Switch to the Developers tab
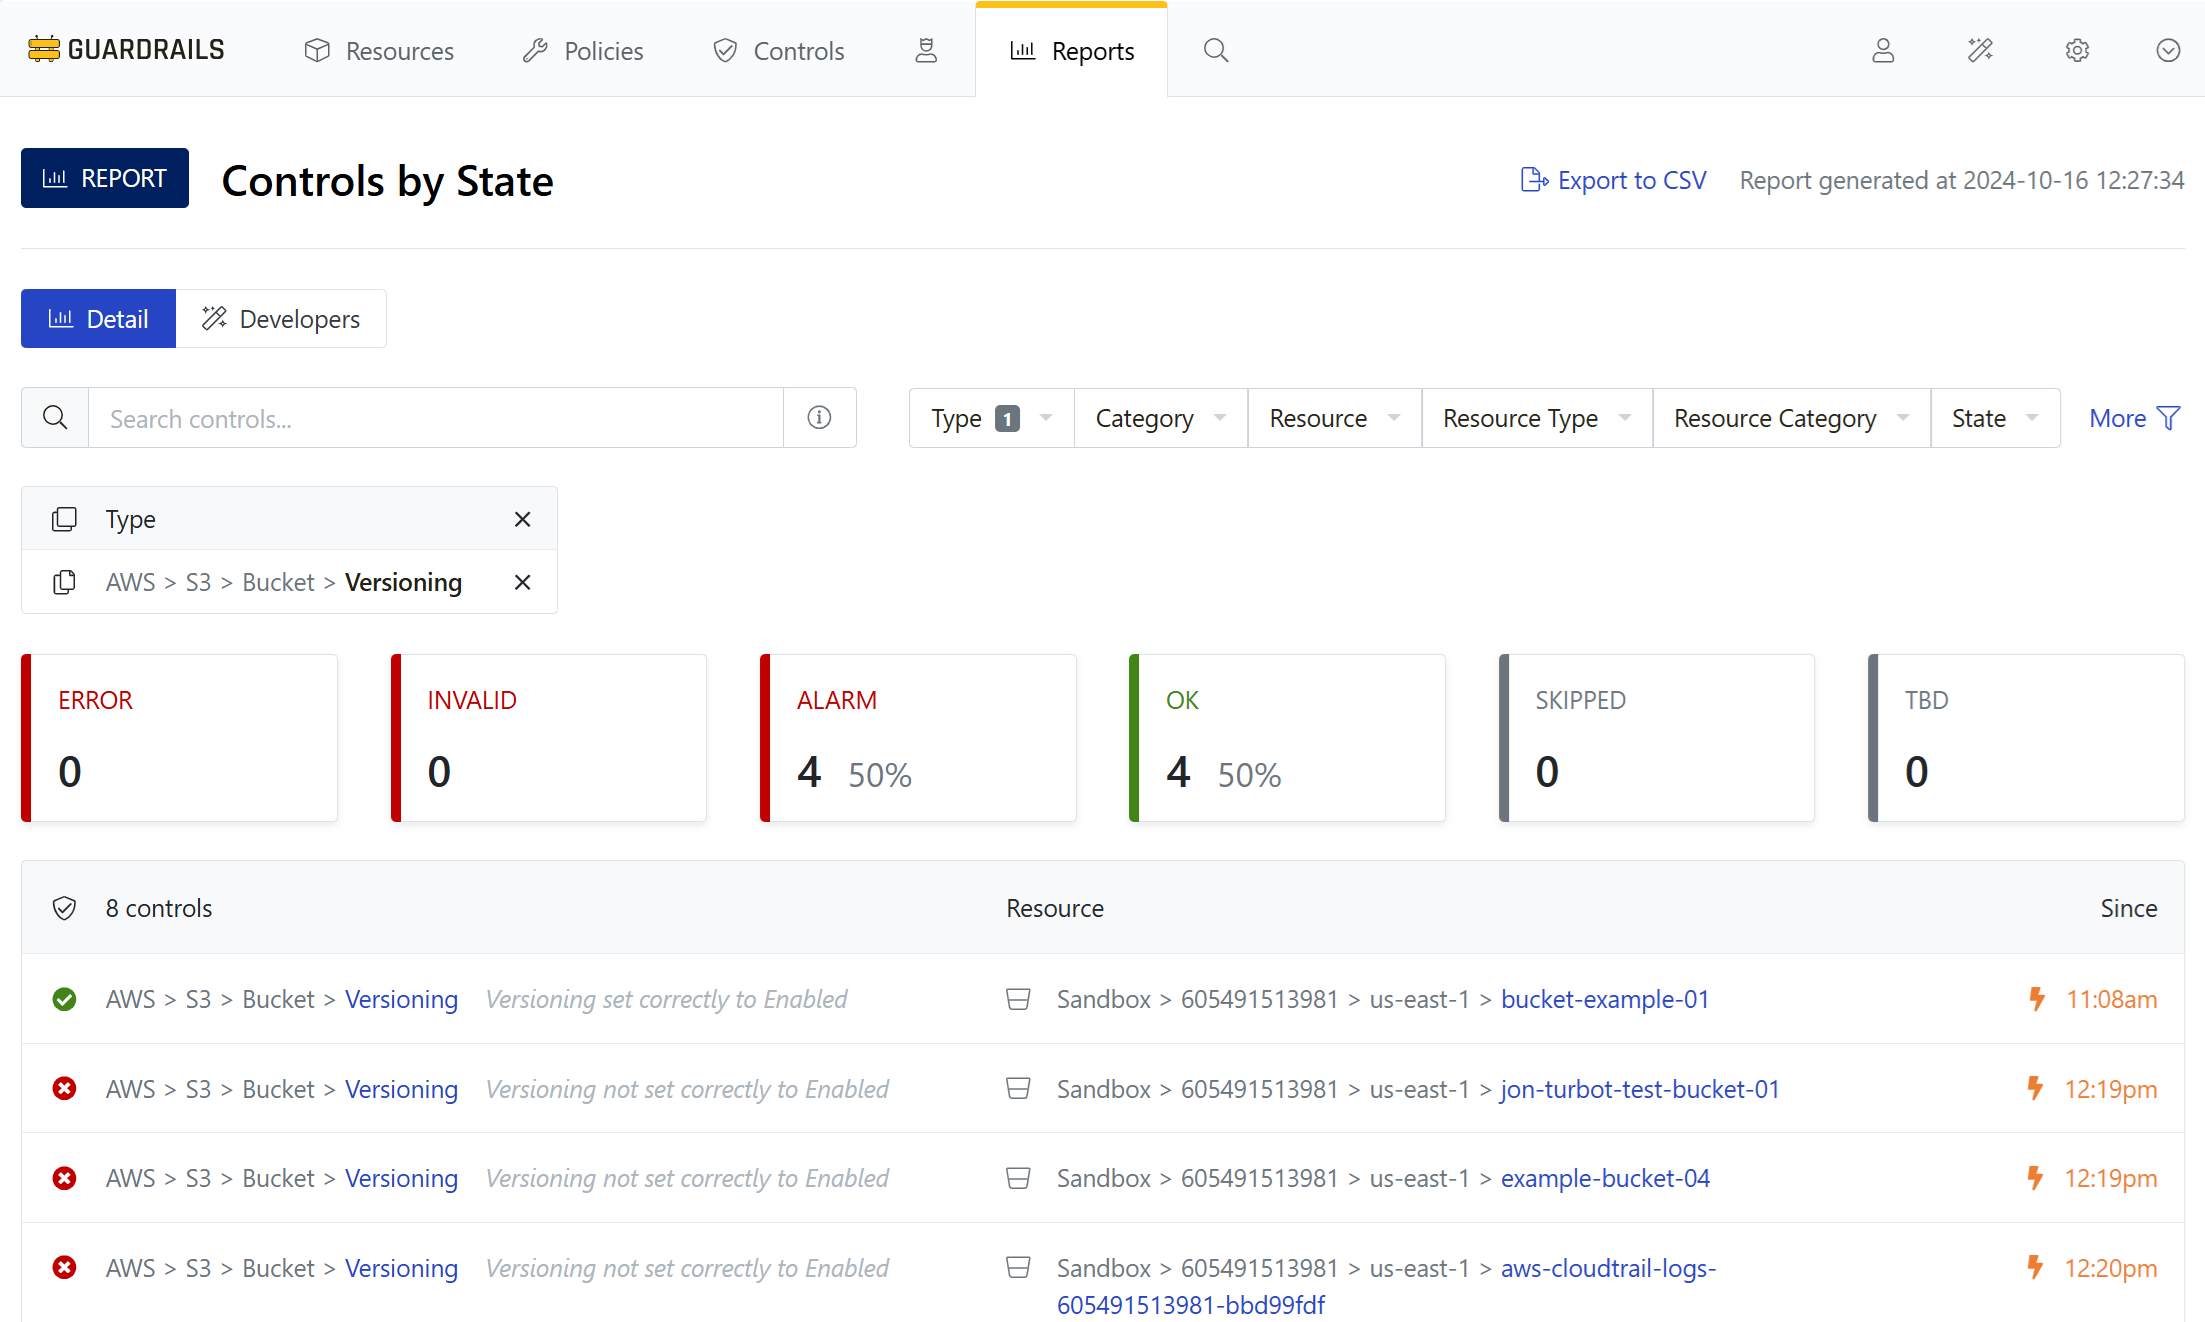The height and width of the screenshot is (1322, 2205). [x=281, y=319]
